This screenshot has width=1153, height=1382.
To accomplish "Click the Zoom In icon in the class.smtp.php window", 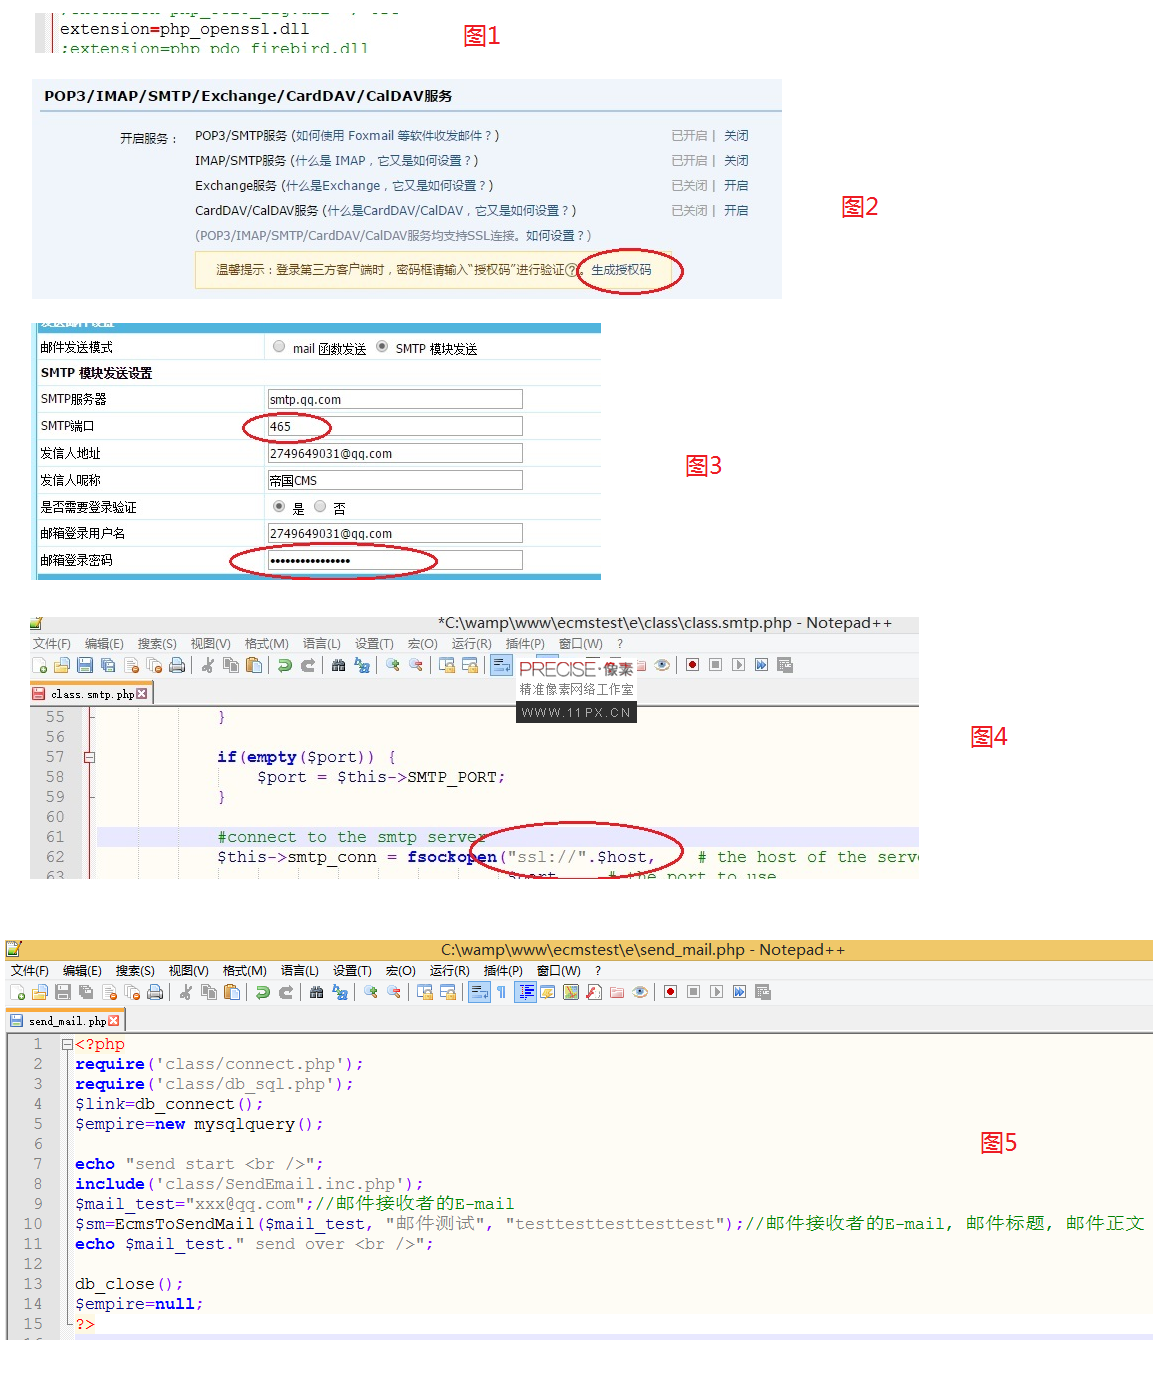I will click(392, 665).
